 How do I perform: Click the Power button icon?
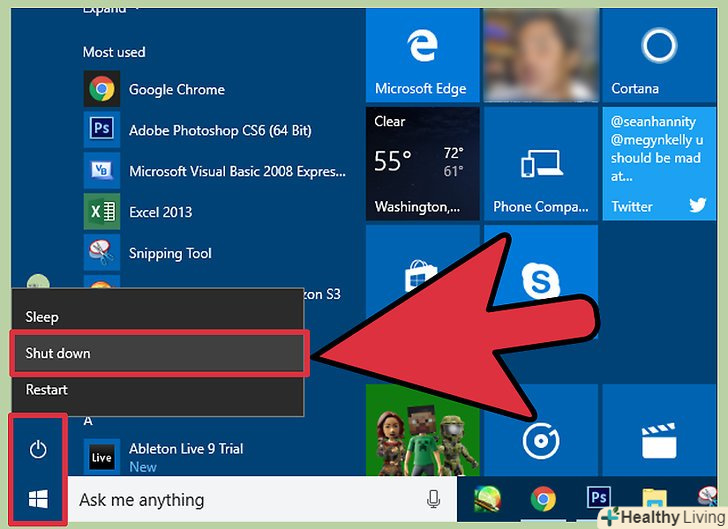[38, 450]
